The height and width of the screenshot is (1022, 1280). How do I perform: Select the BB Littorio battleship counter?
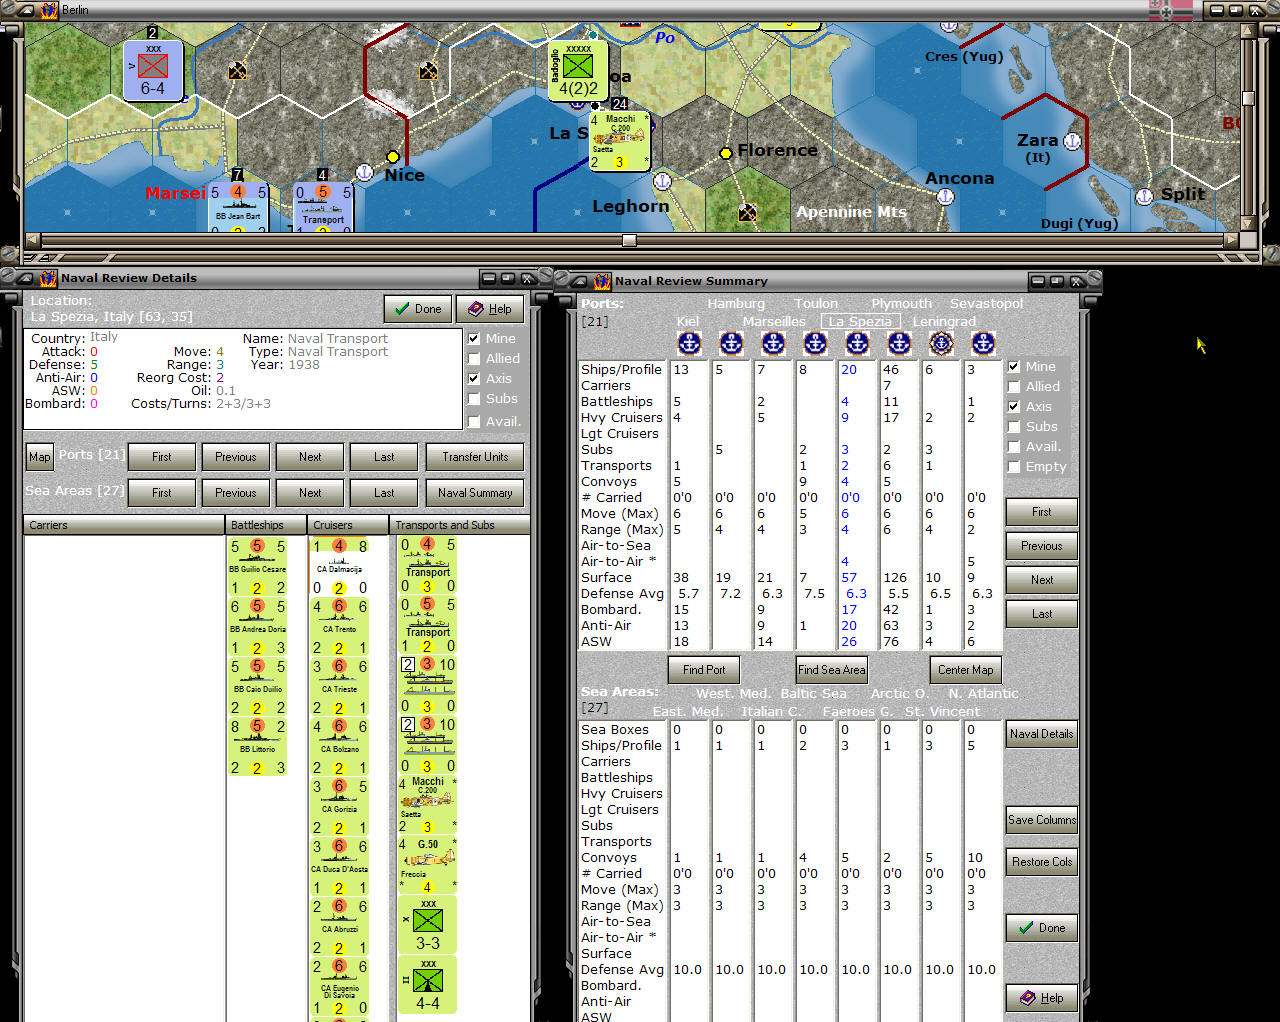(258, 747)
